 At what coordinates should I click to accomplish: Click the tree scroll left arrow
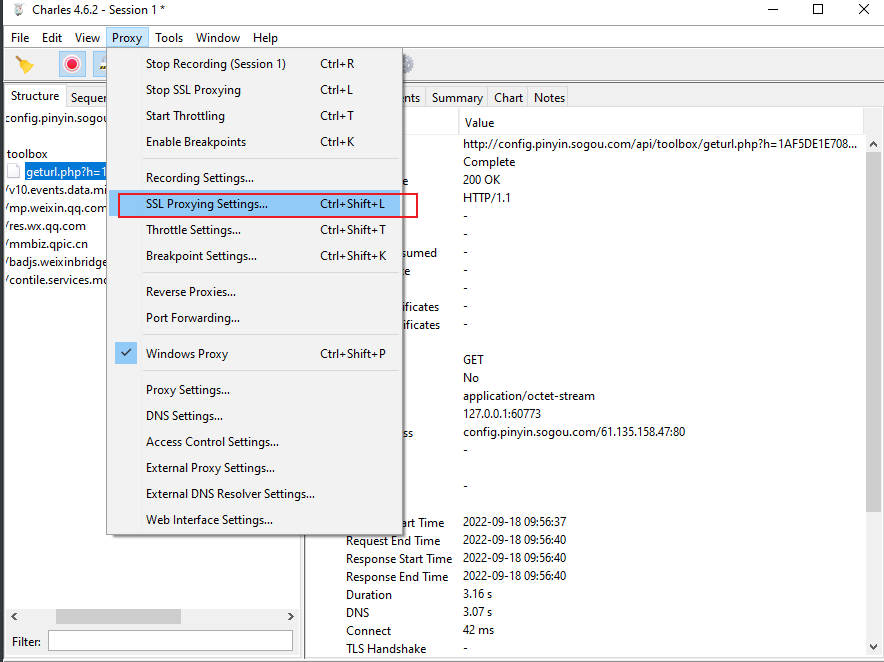click(x=14, y=616)
